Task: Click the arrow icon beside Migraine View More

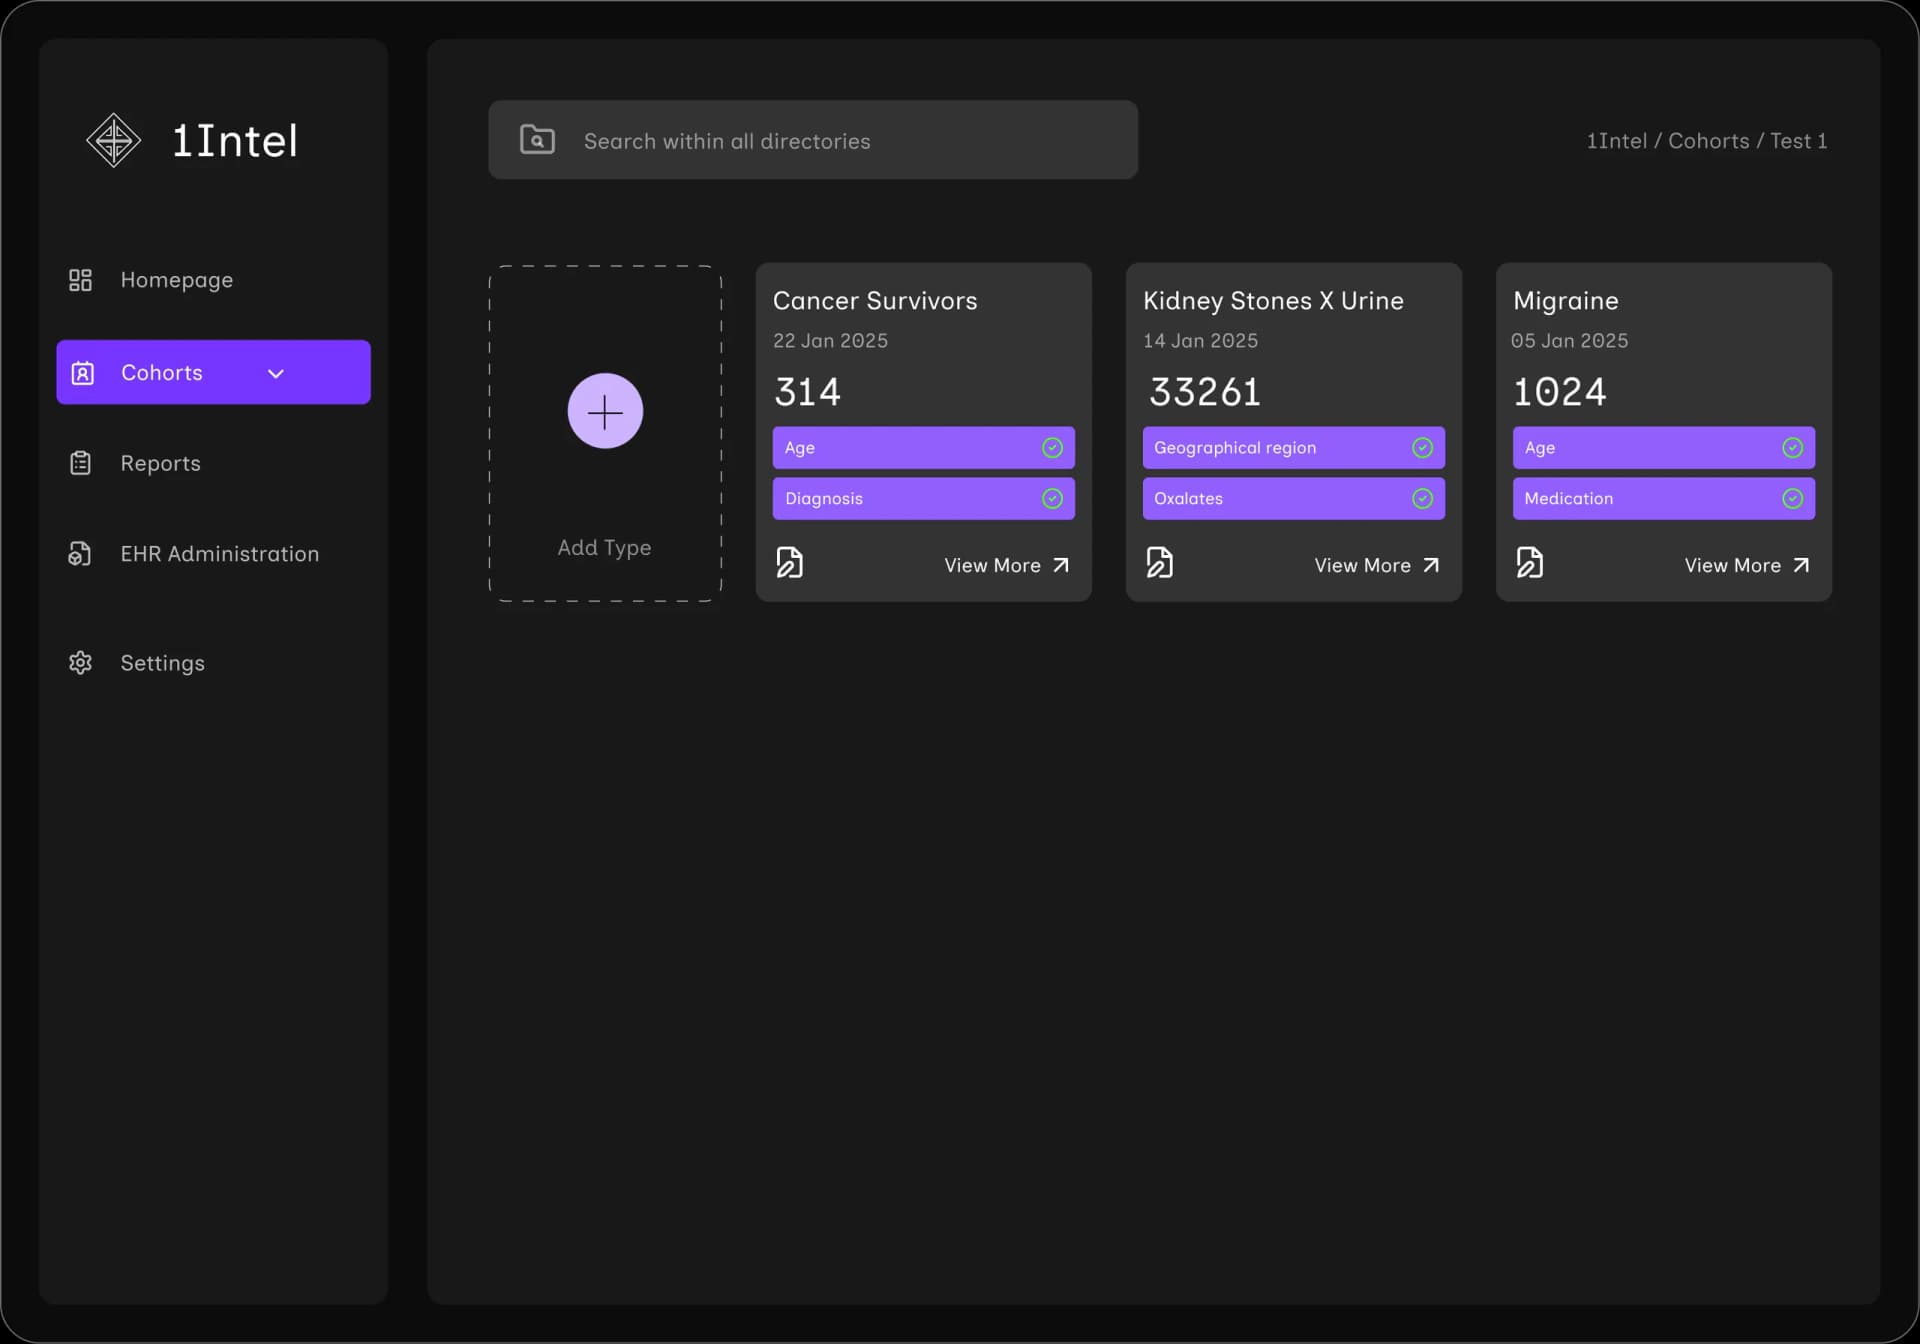Action: 1801,565
